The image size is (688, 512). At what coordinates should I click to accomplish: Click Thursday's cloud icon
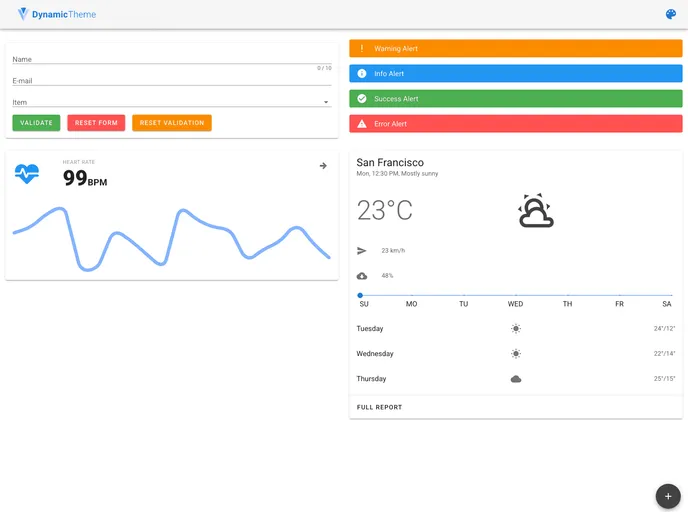516,379
